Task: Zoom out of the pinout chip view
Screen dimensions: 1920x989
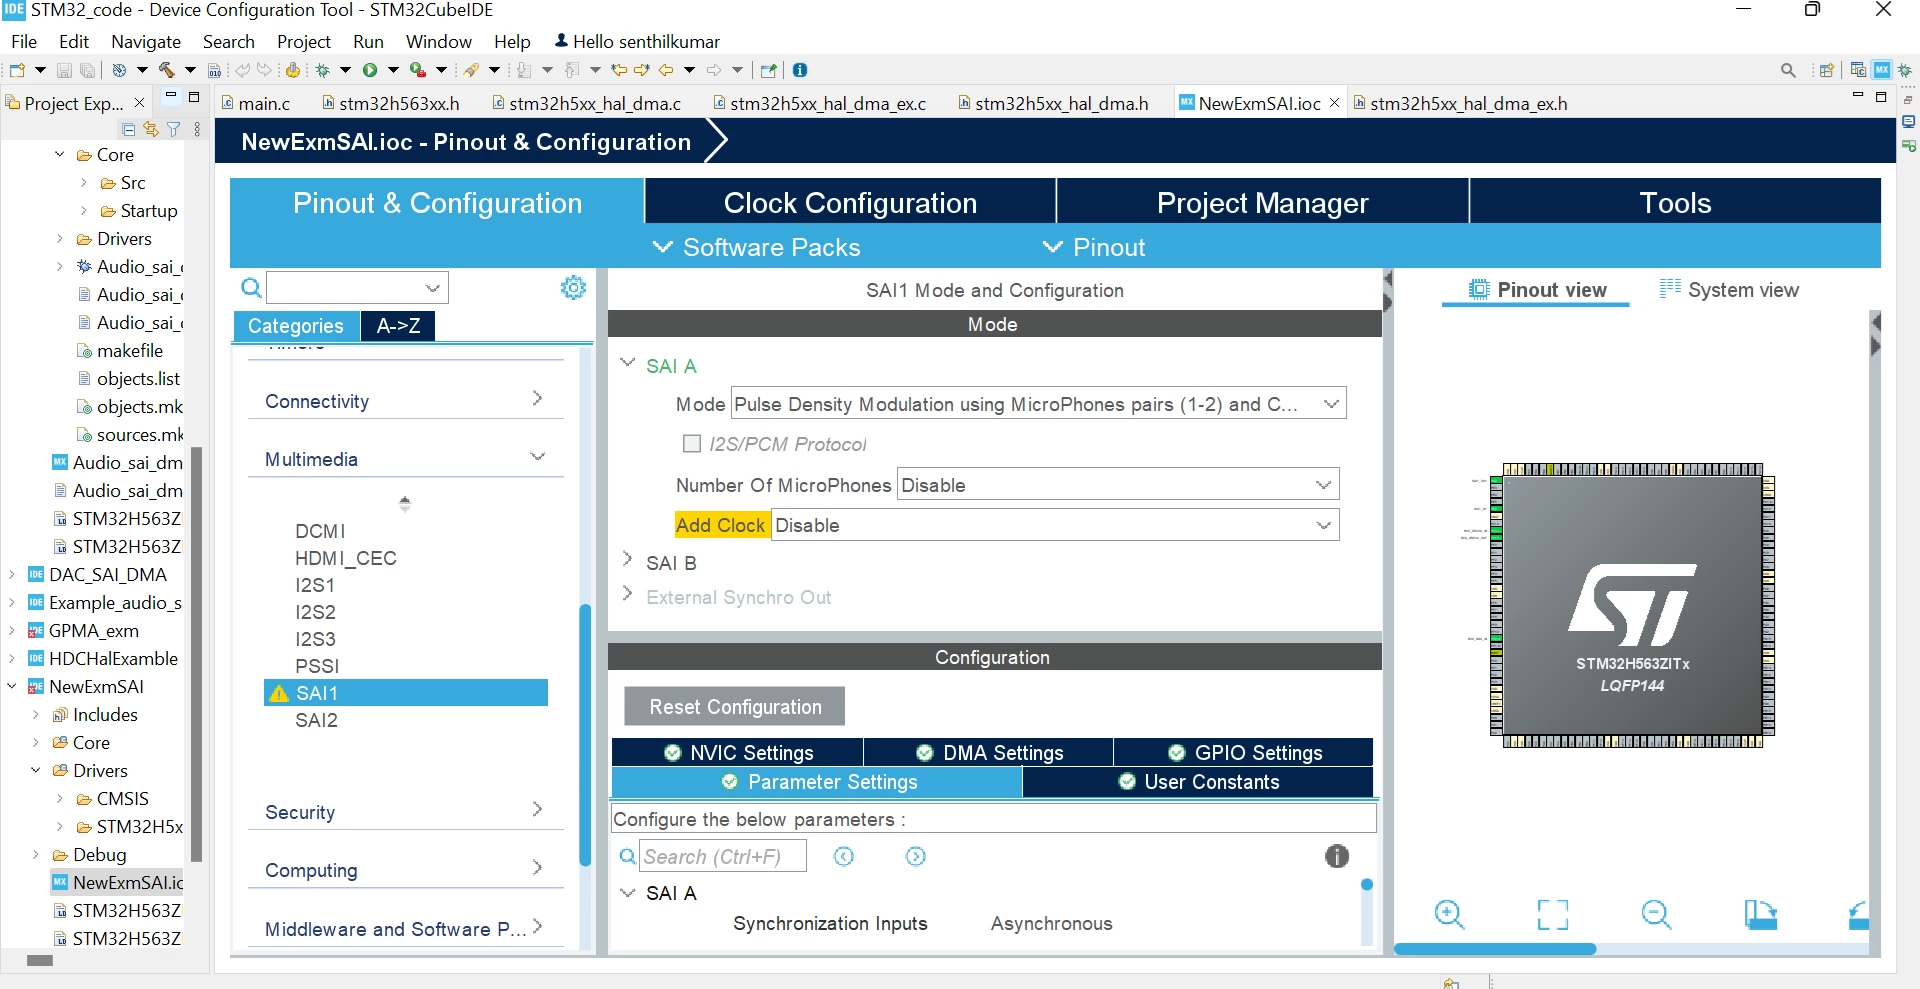Action: (1656, 914)
